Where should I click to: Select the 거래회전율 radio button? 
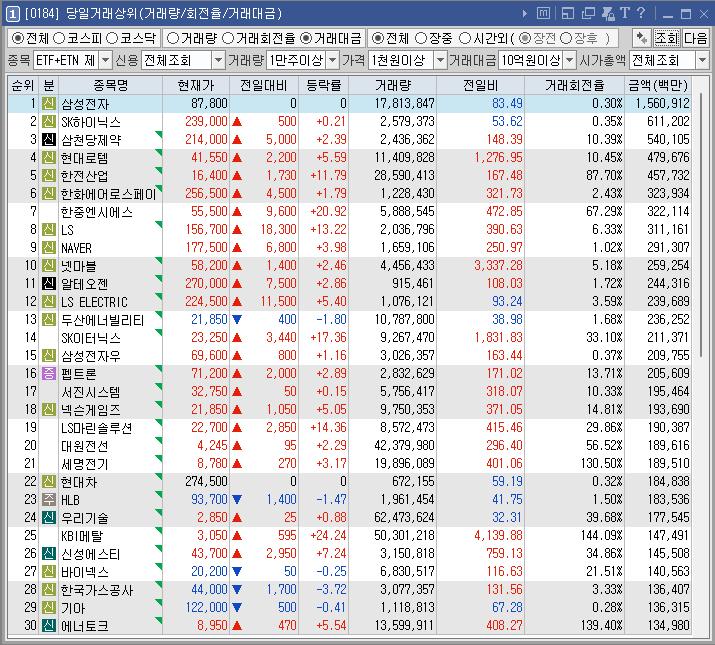[228, 38]
